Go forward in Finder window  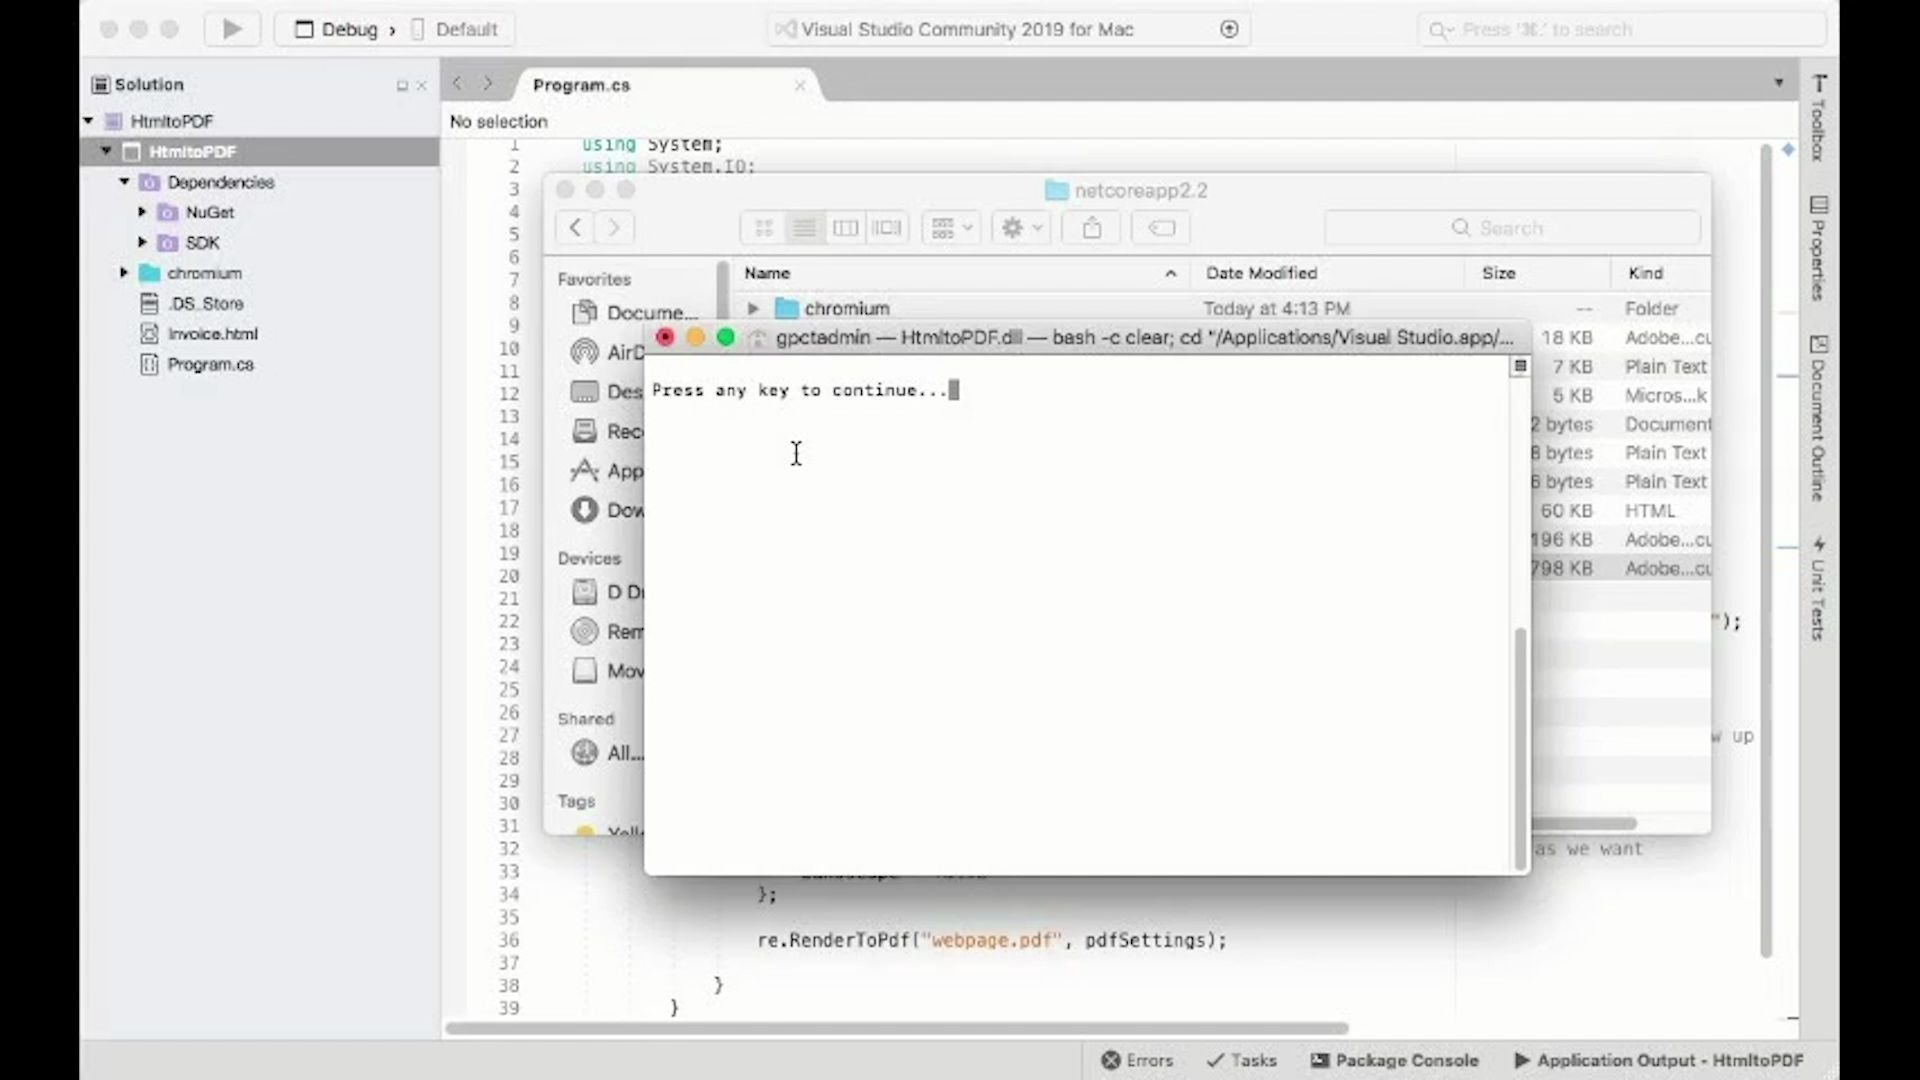[614, 228]
